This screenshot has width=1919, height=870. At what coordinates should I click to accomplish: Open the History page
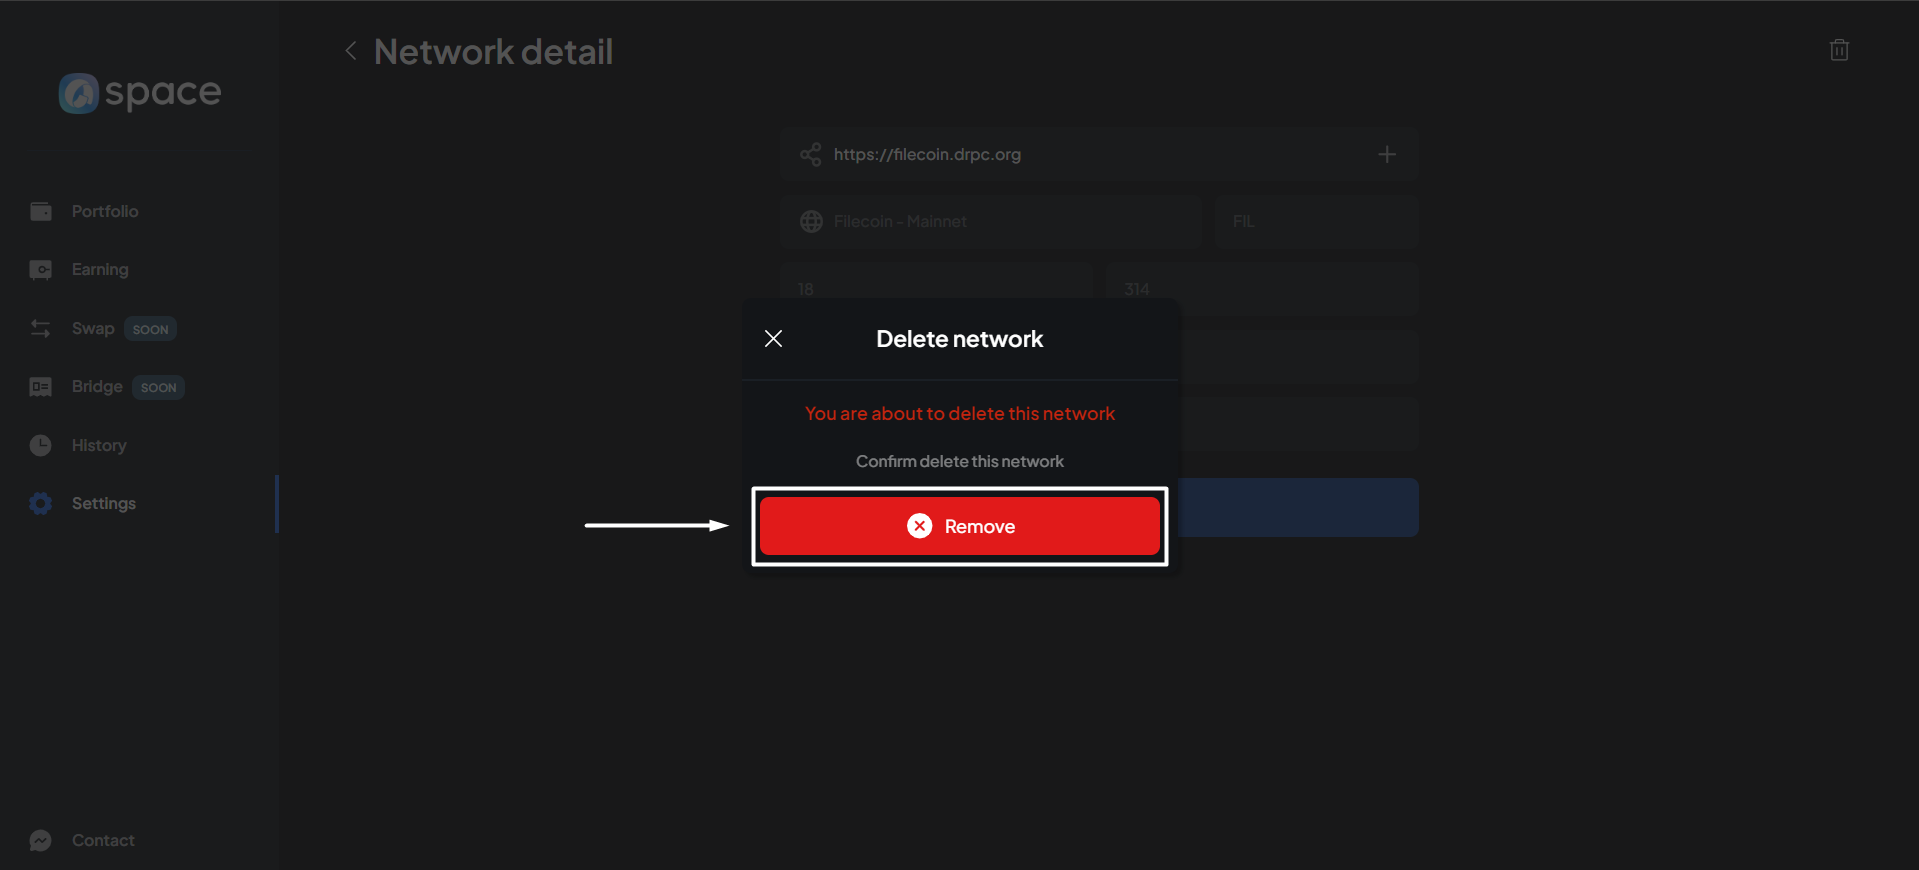tap(99, 445)
